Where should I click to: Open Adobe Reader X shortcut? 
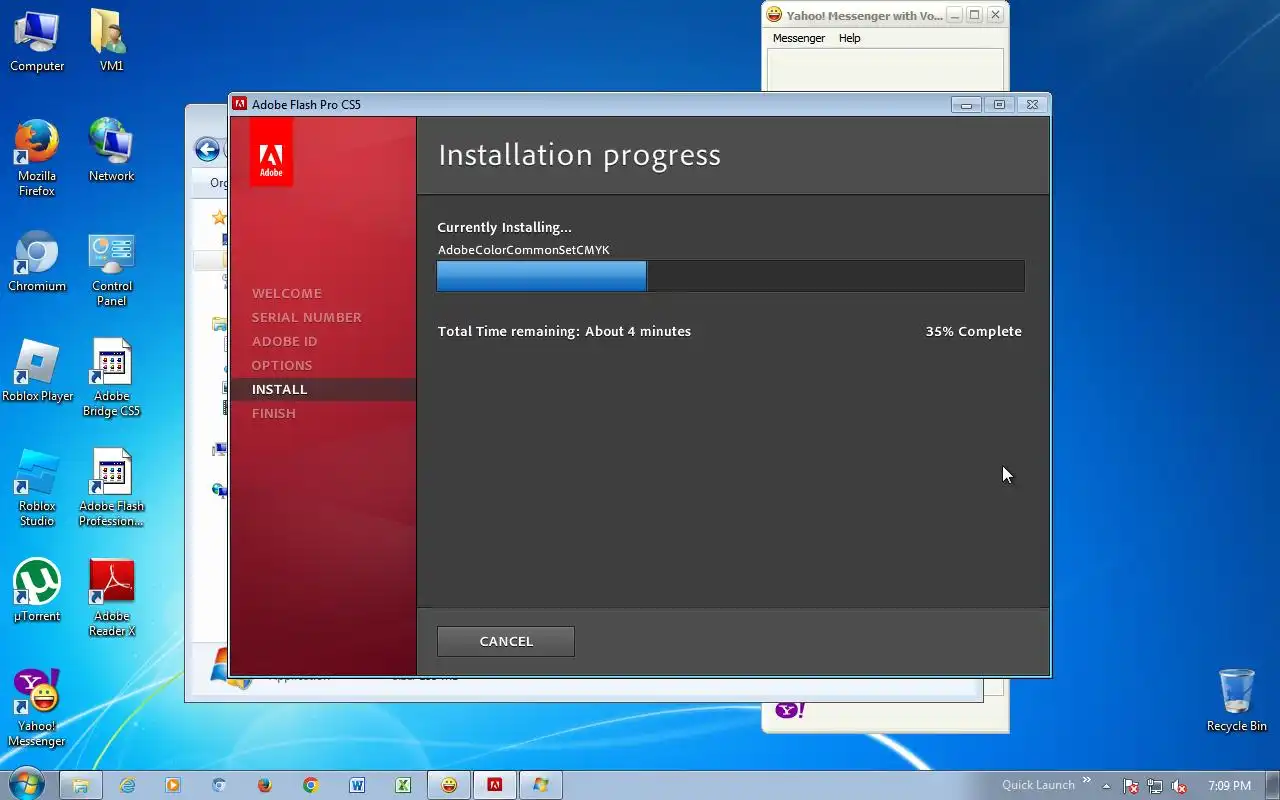tap(111, 598)
